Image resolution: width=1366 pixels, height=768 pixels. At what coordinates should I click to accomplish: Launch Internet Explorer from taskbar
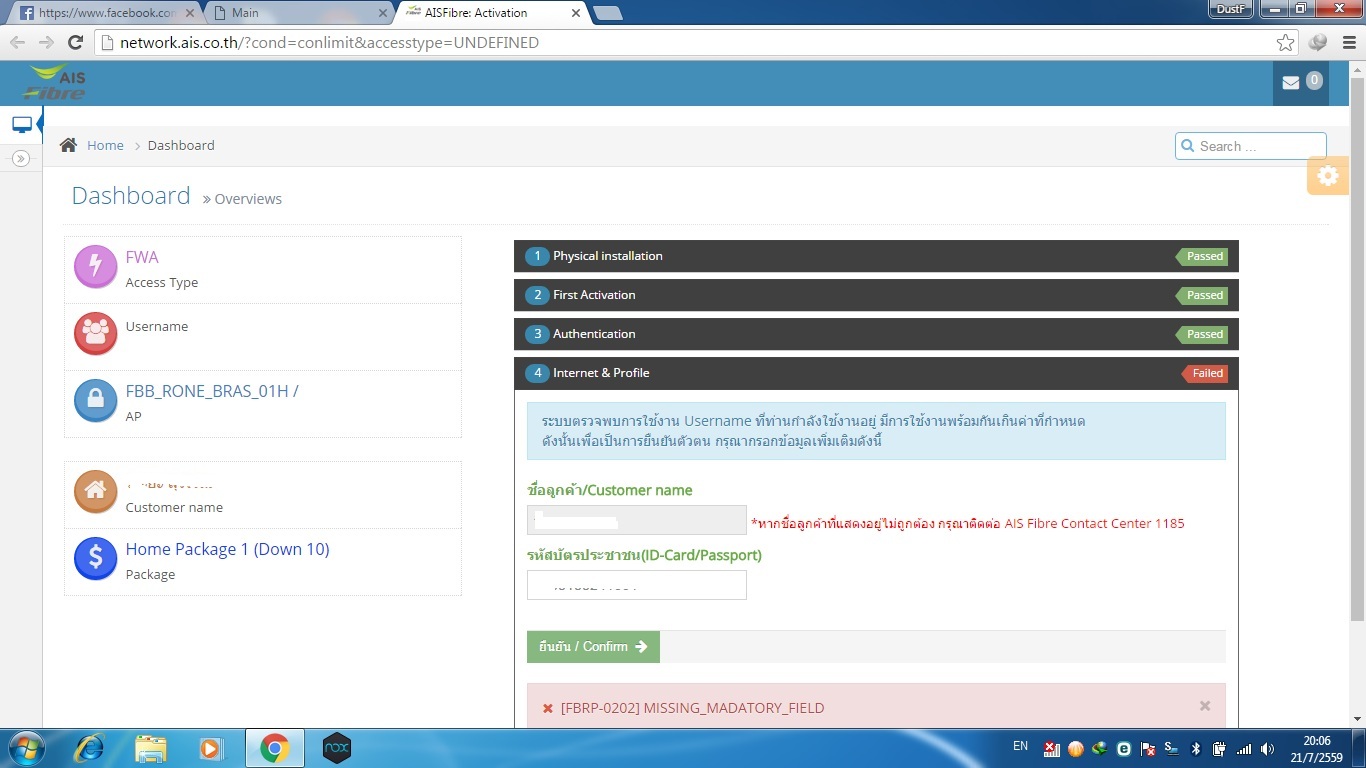point(90,748)
